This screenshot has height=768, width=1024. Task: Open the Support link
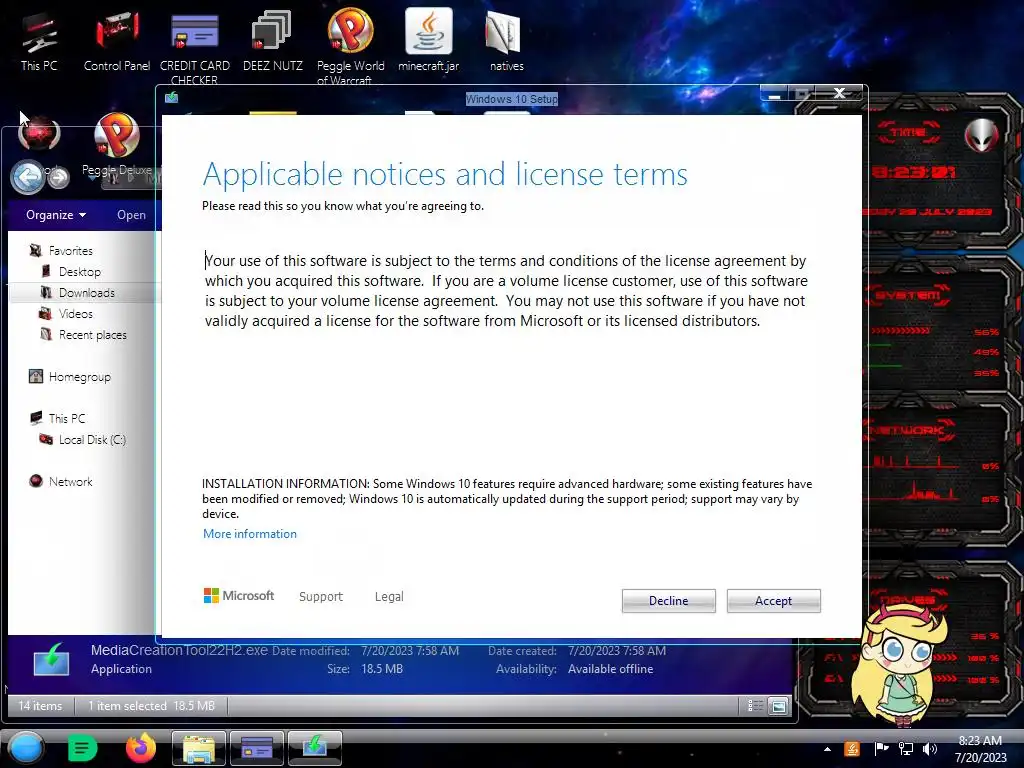(x=321, y=596)
